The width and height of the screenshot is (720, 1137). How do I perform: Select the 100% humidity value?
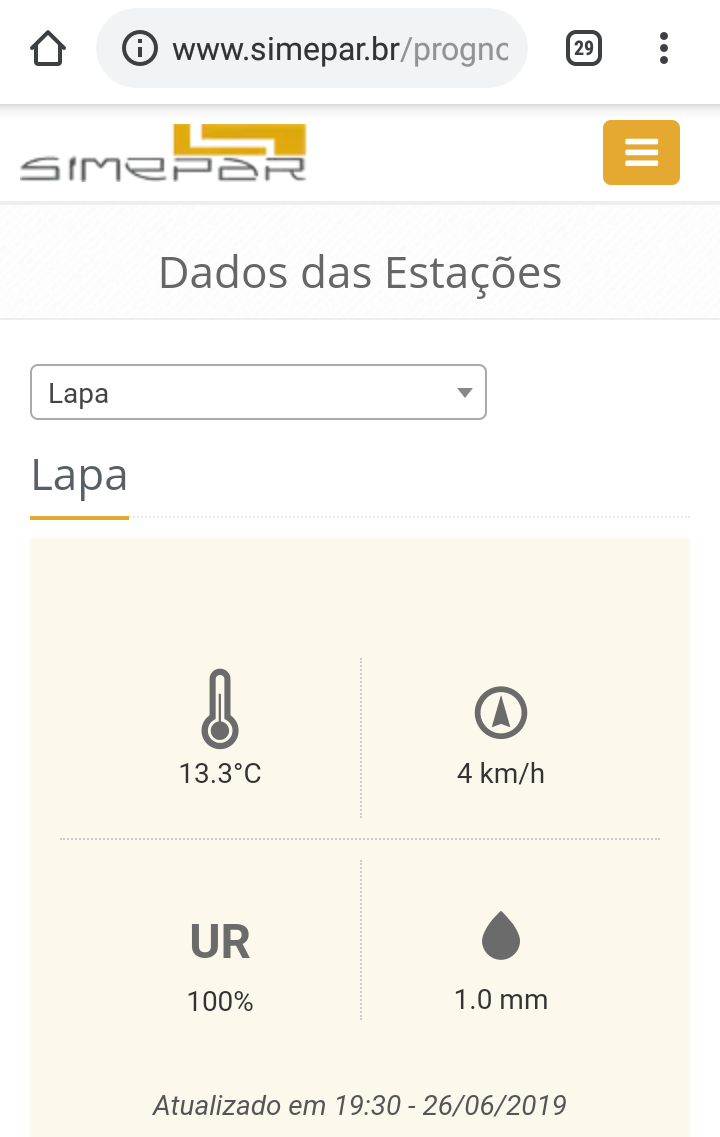pos(220,1001)
